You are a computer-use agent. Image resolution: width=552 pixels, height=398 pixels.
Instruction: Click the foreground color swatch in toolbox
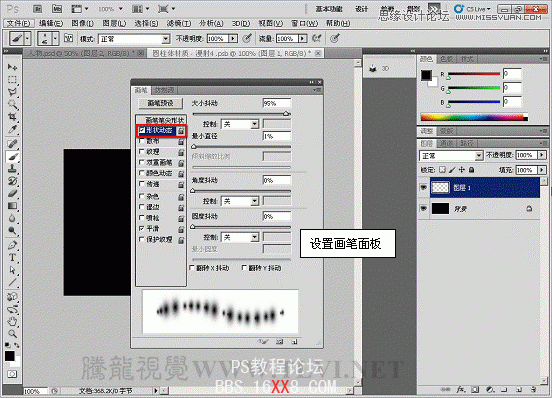click(10, 356)
